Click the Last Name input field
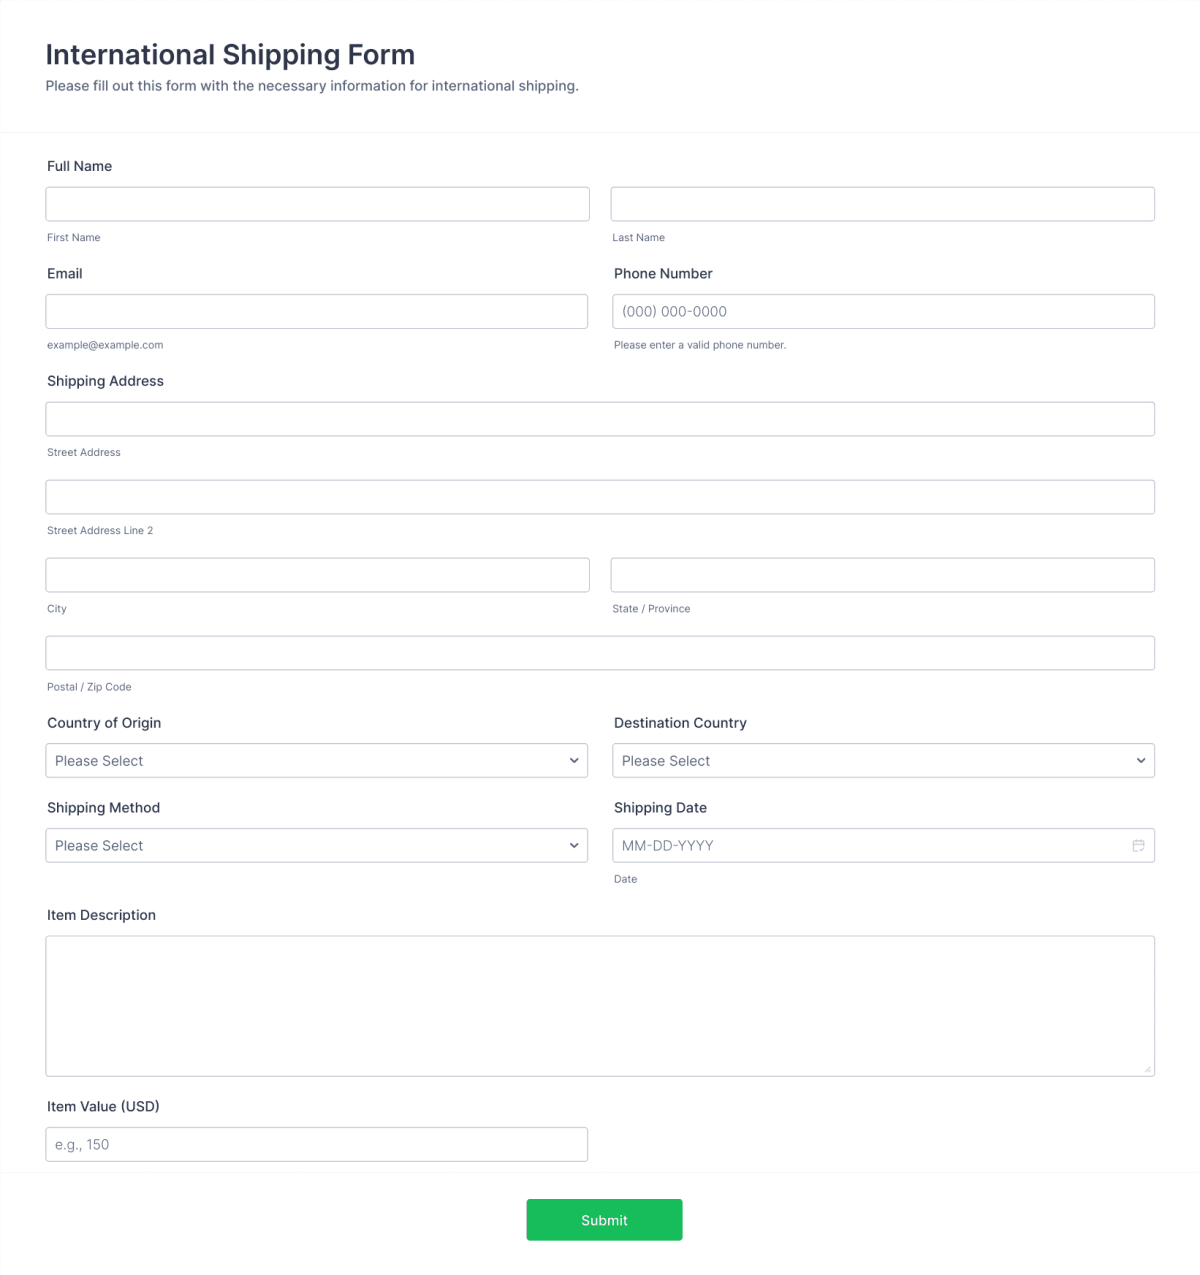The height and width of the screenshot is (1275, 1200). (883, 203)
